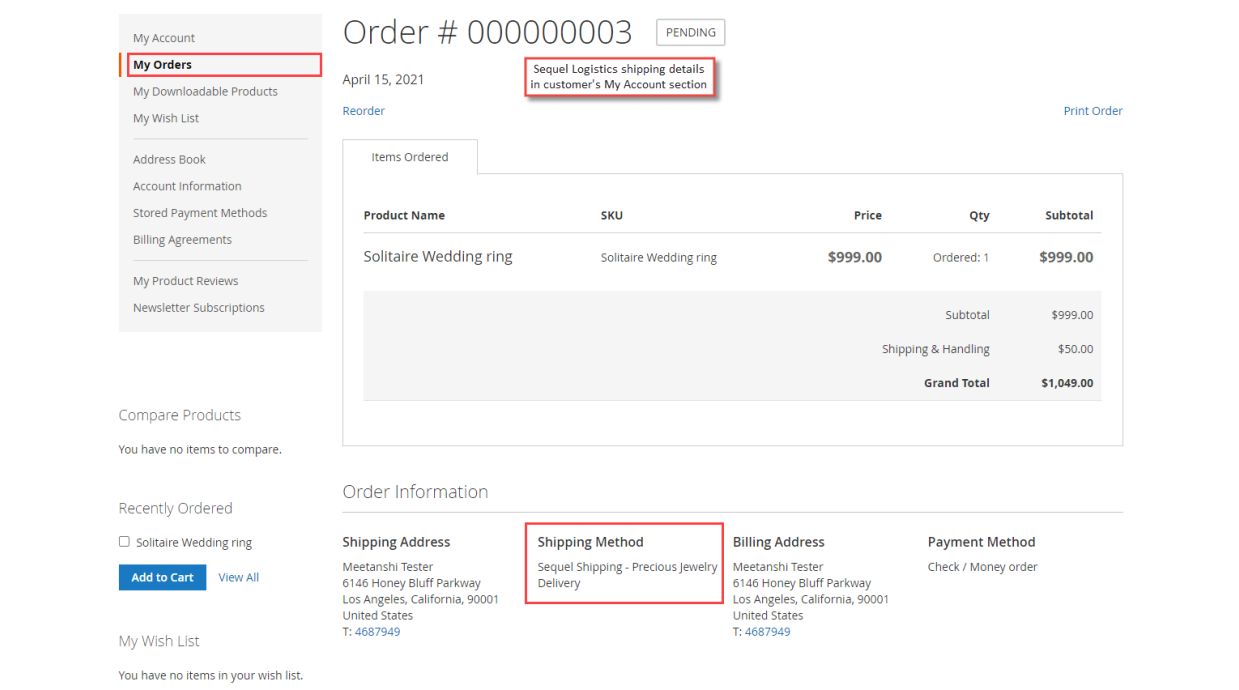Open My Product Reviews
Image resolution: width=1239 pixels, height=690 pixels.
click(185, 281)
